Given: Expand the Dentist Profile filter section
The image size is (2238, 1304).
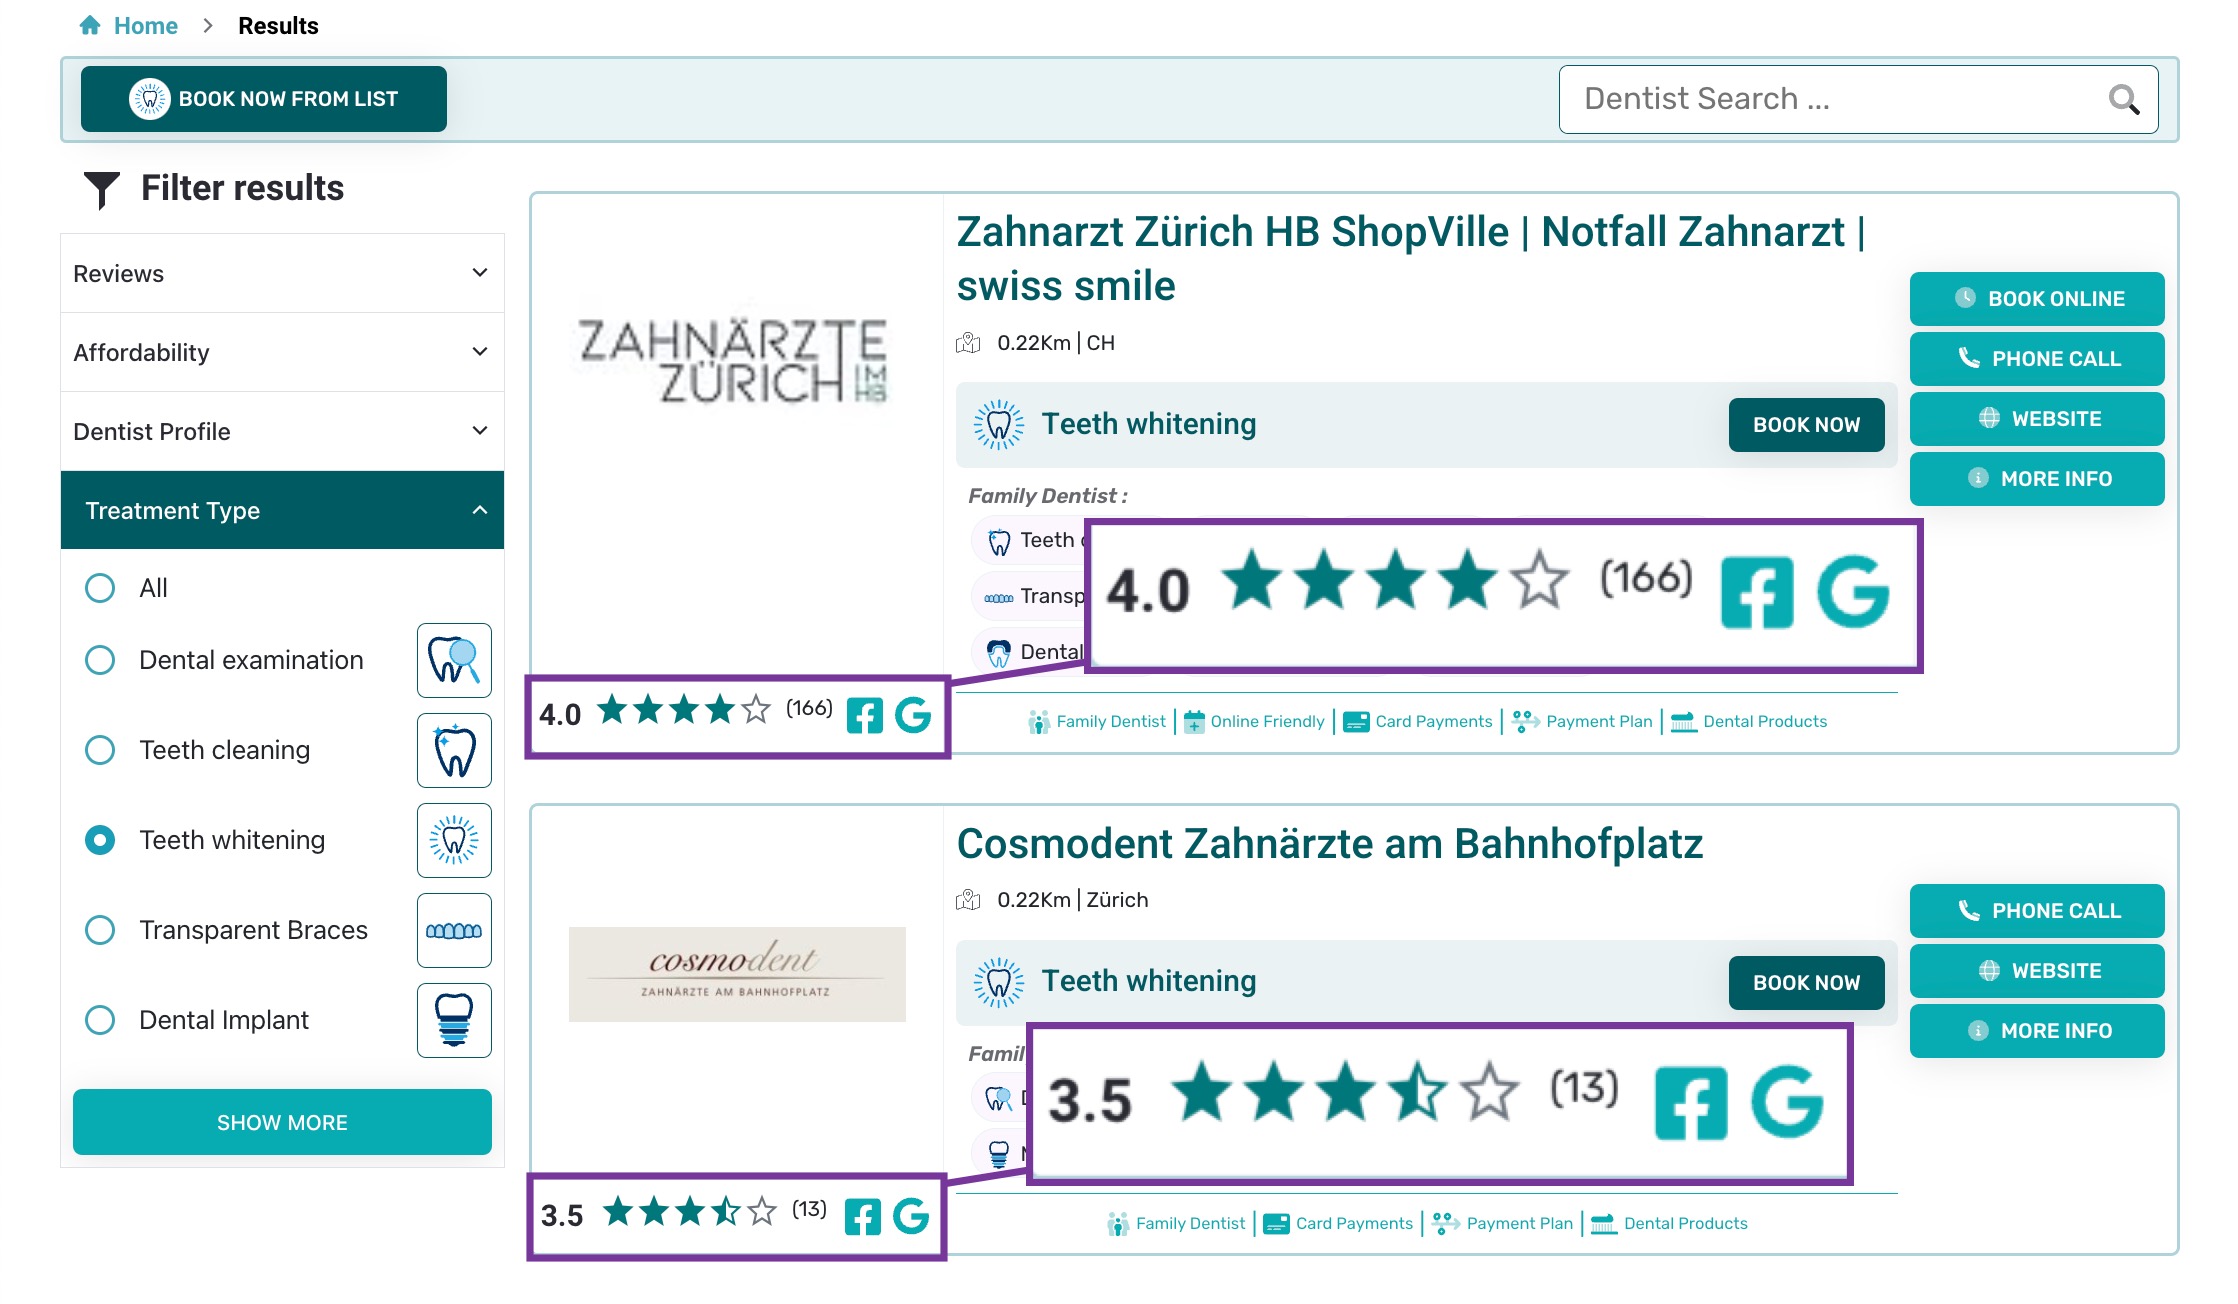Looking at the screenshot, I should tap(282, 431).
